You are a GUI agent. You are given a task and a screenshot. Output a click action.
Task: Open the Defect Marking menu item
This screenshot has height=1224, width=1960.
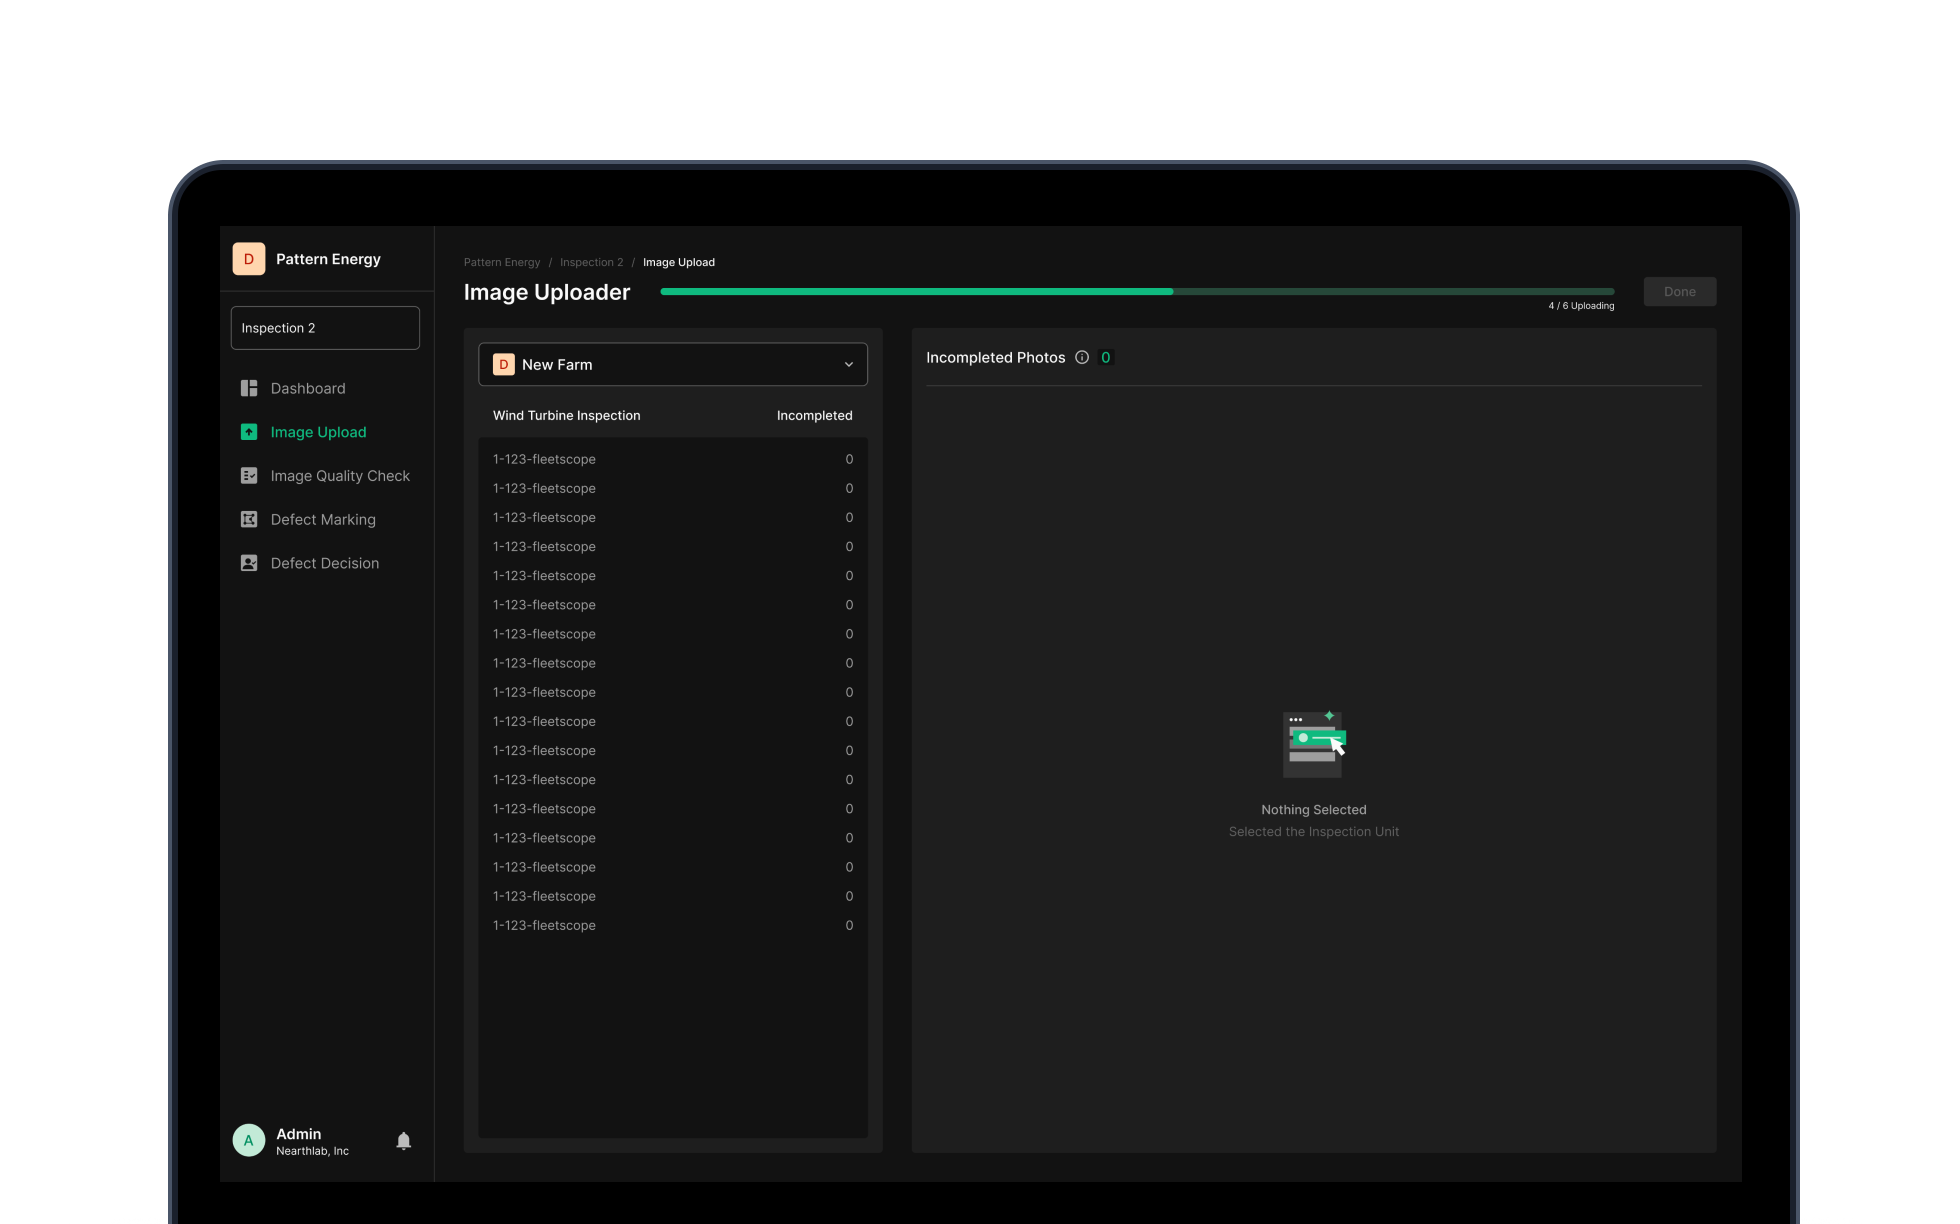coord(323,519)
